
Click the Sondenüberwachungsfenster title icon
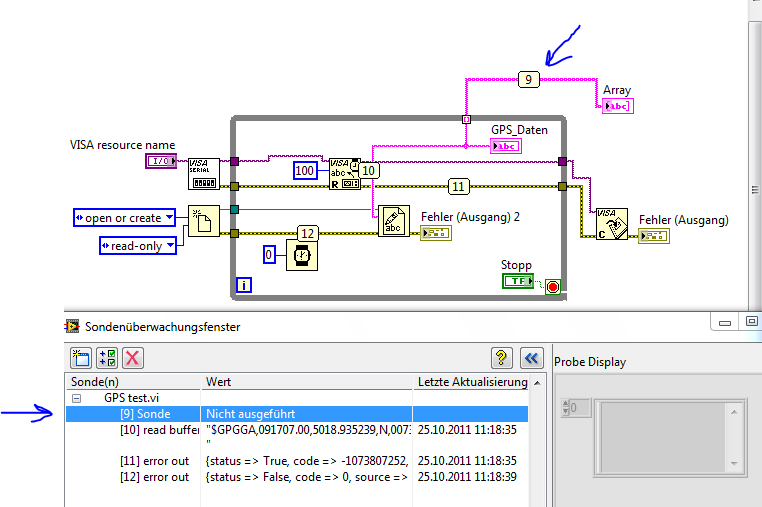coord(72,327)
